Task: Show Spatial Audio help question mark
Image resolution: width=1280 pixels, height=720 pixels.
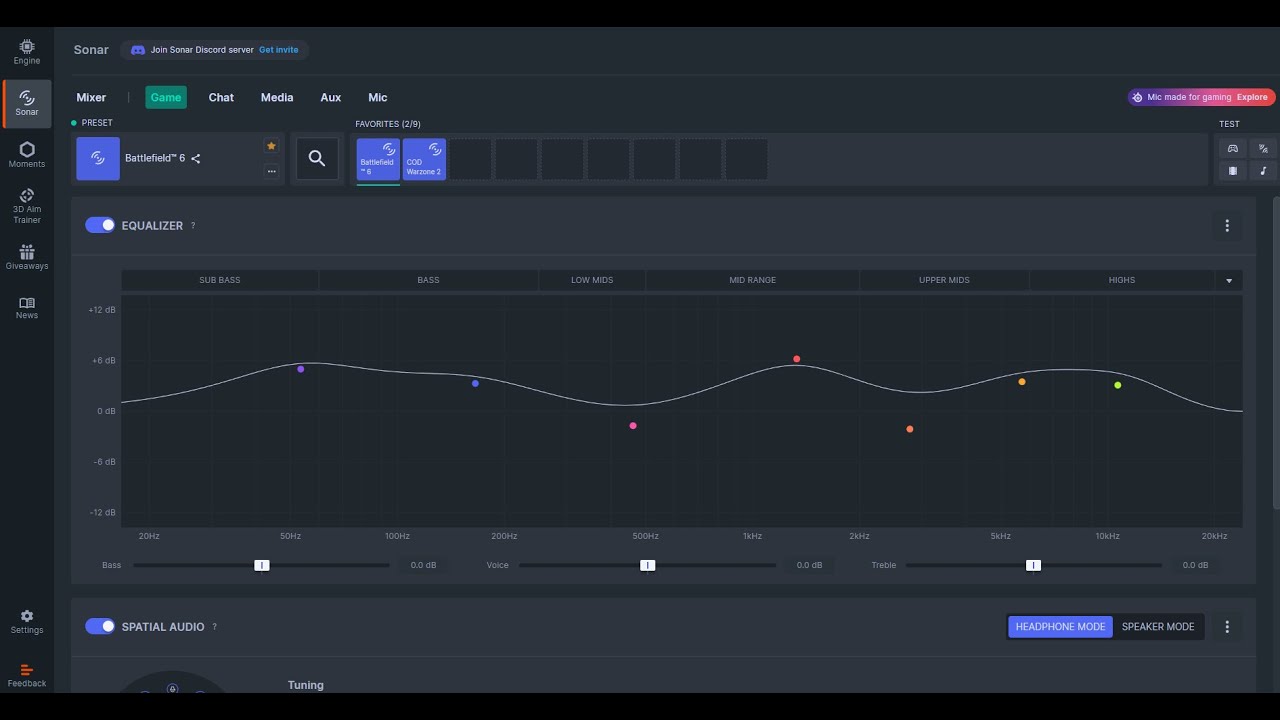Action: pyautogui.click(x=214, y=627)
